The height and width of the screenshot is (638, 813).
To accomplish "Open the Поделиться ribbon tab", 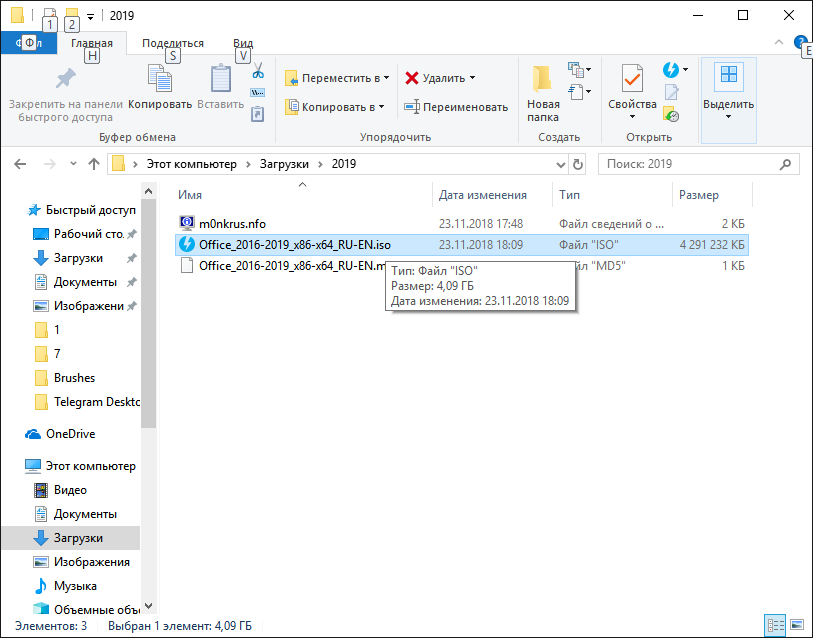I will 173,43.
